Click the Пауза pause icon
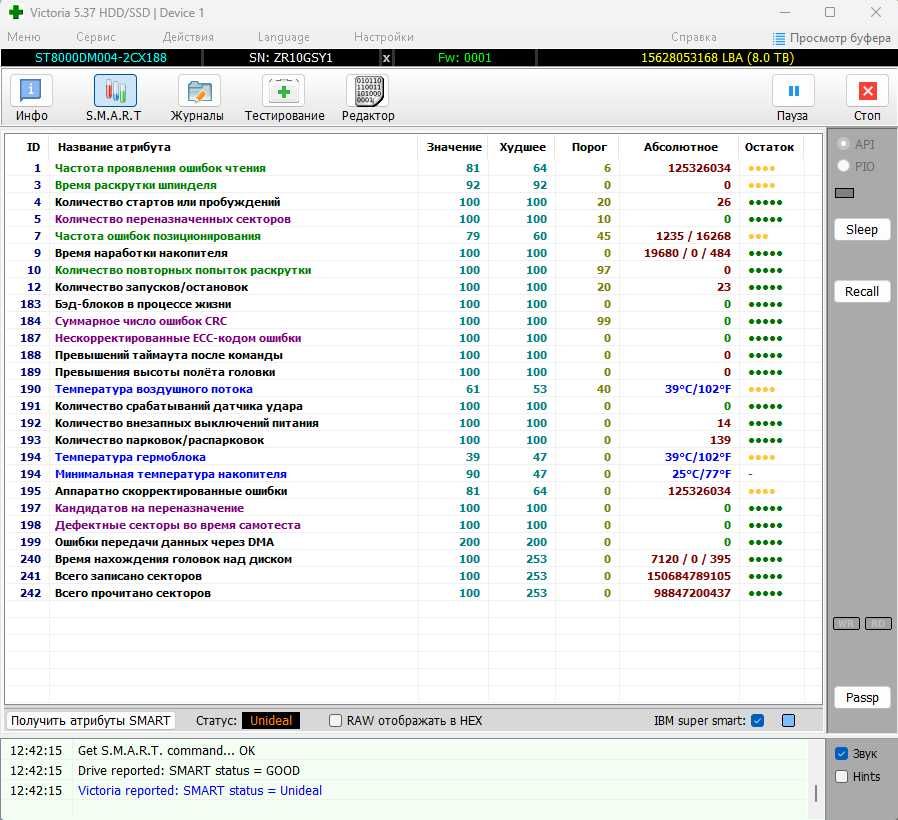Image resolution: width=898 pixels, height=820 pixels. (x=793, y=91)
